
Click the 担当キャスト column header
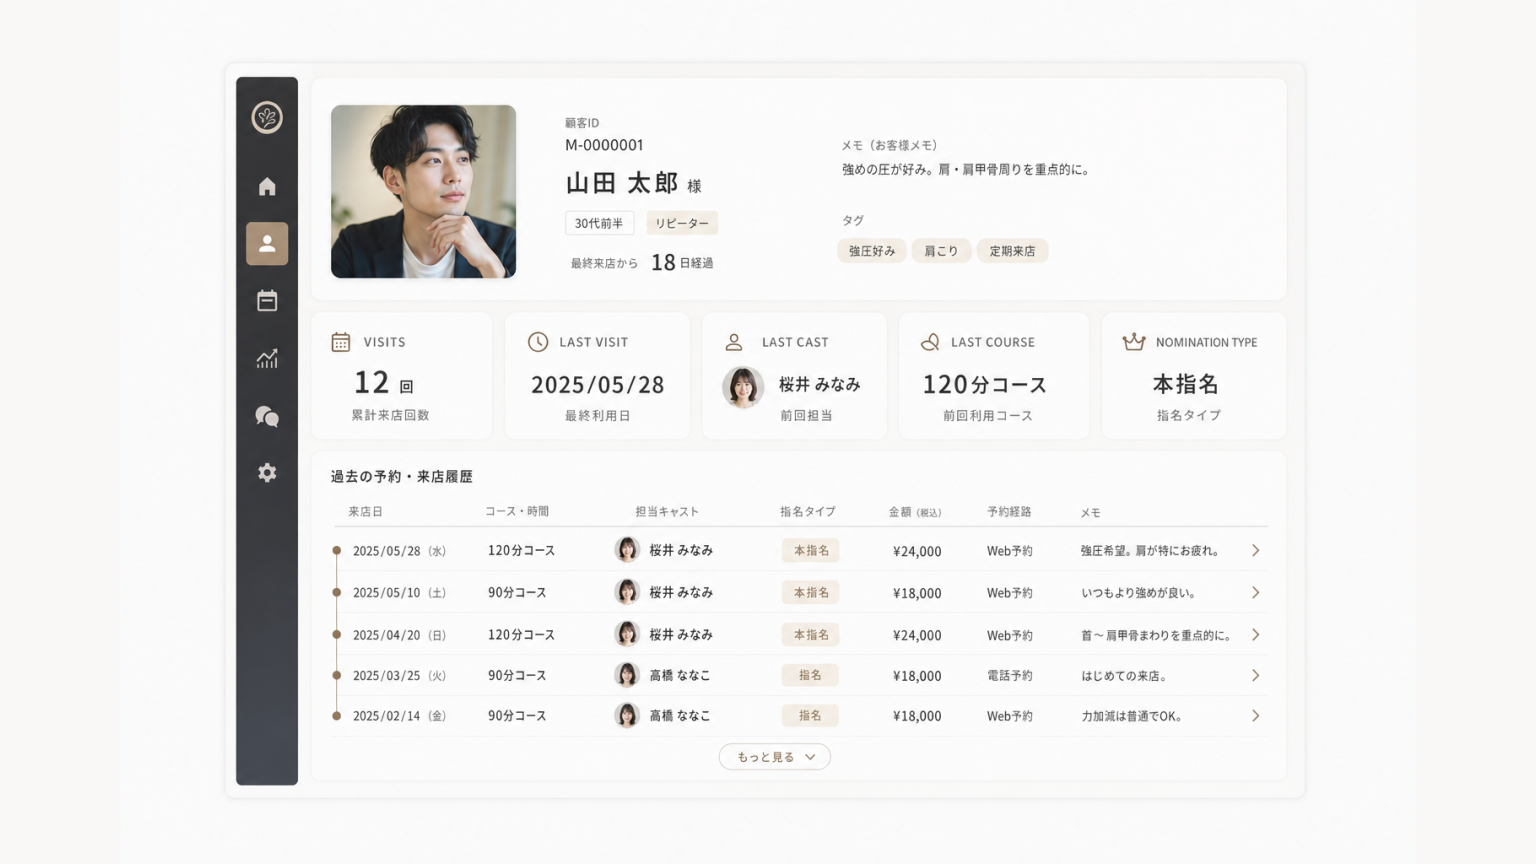click(667, 512)
